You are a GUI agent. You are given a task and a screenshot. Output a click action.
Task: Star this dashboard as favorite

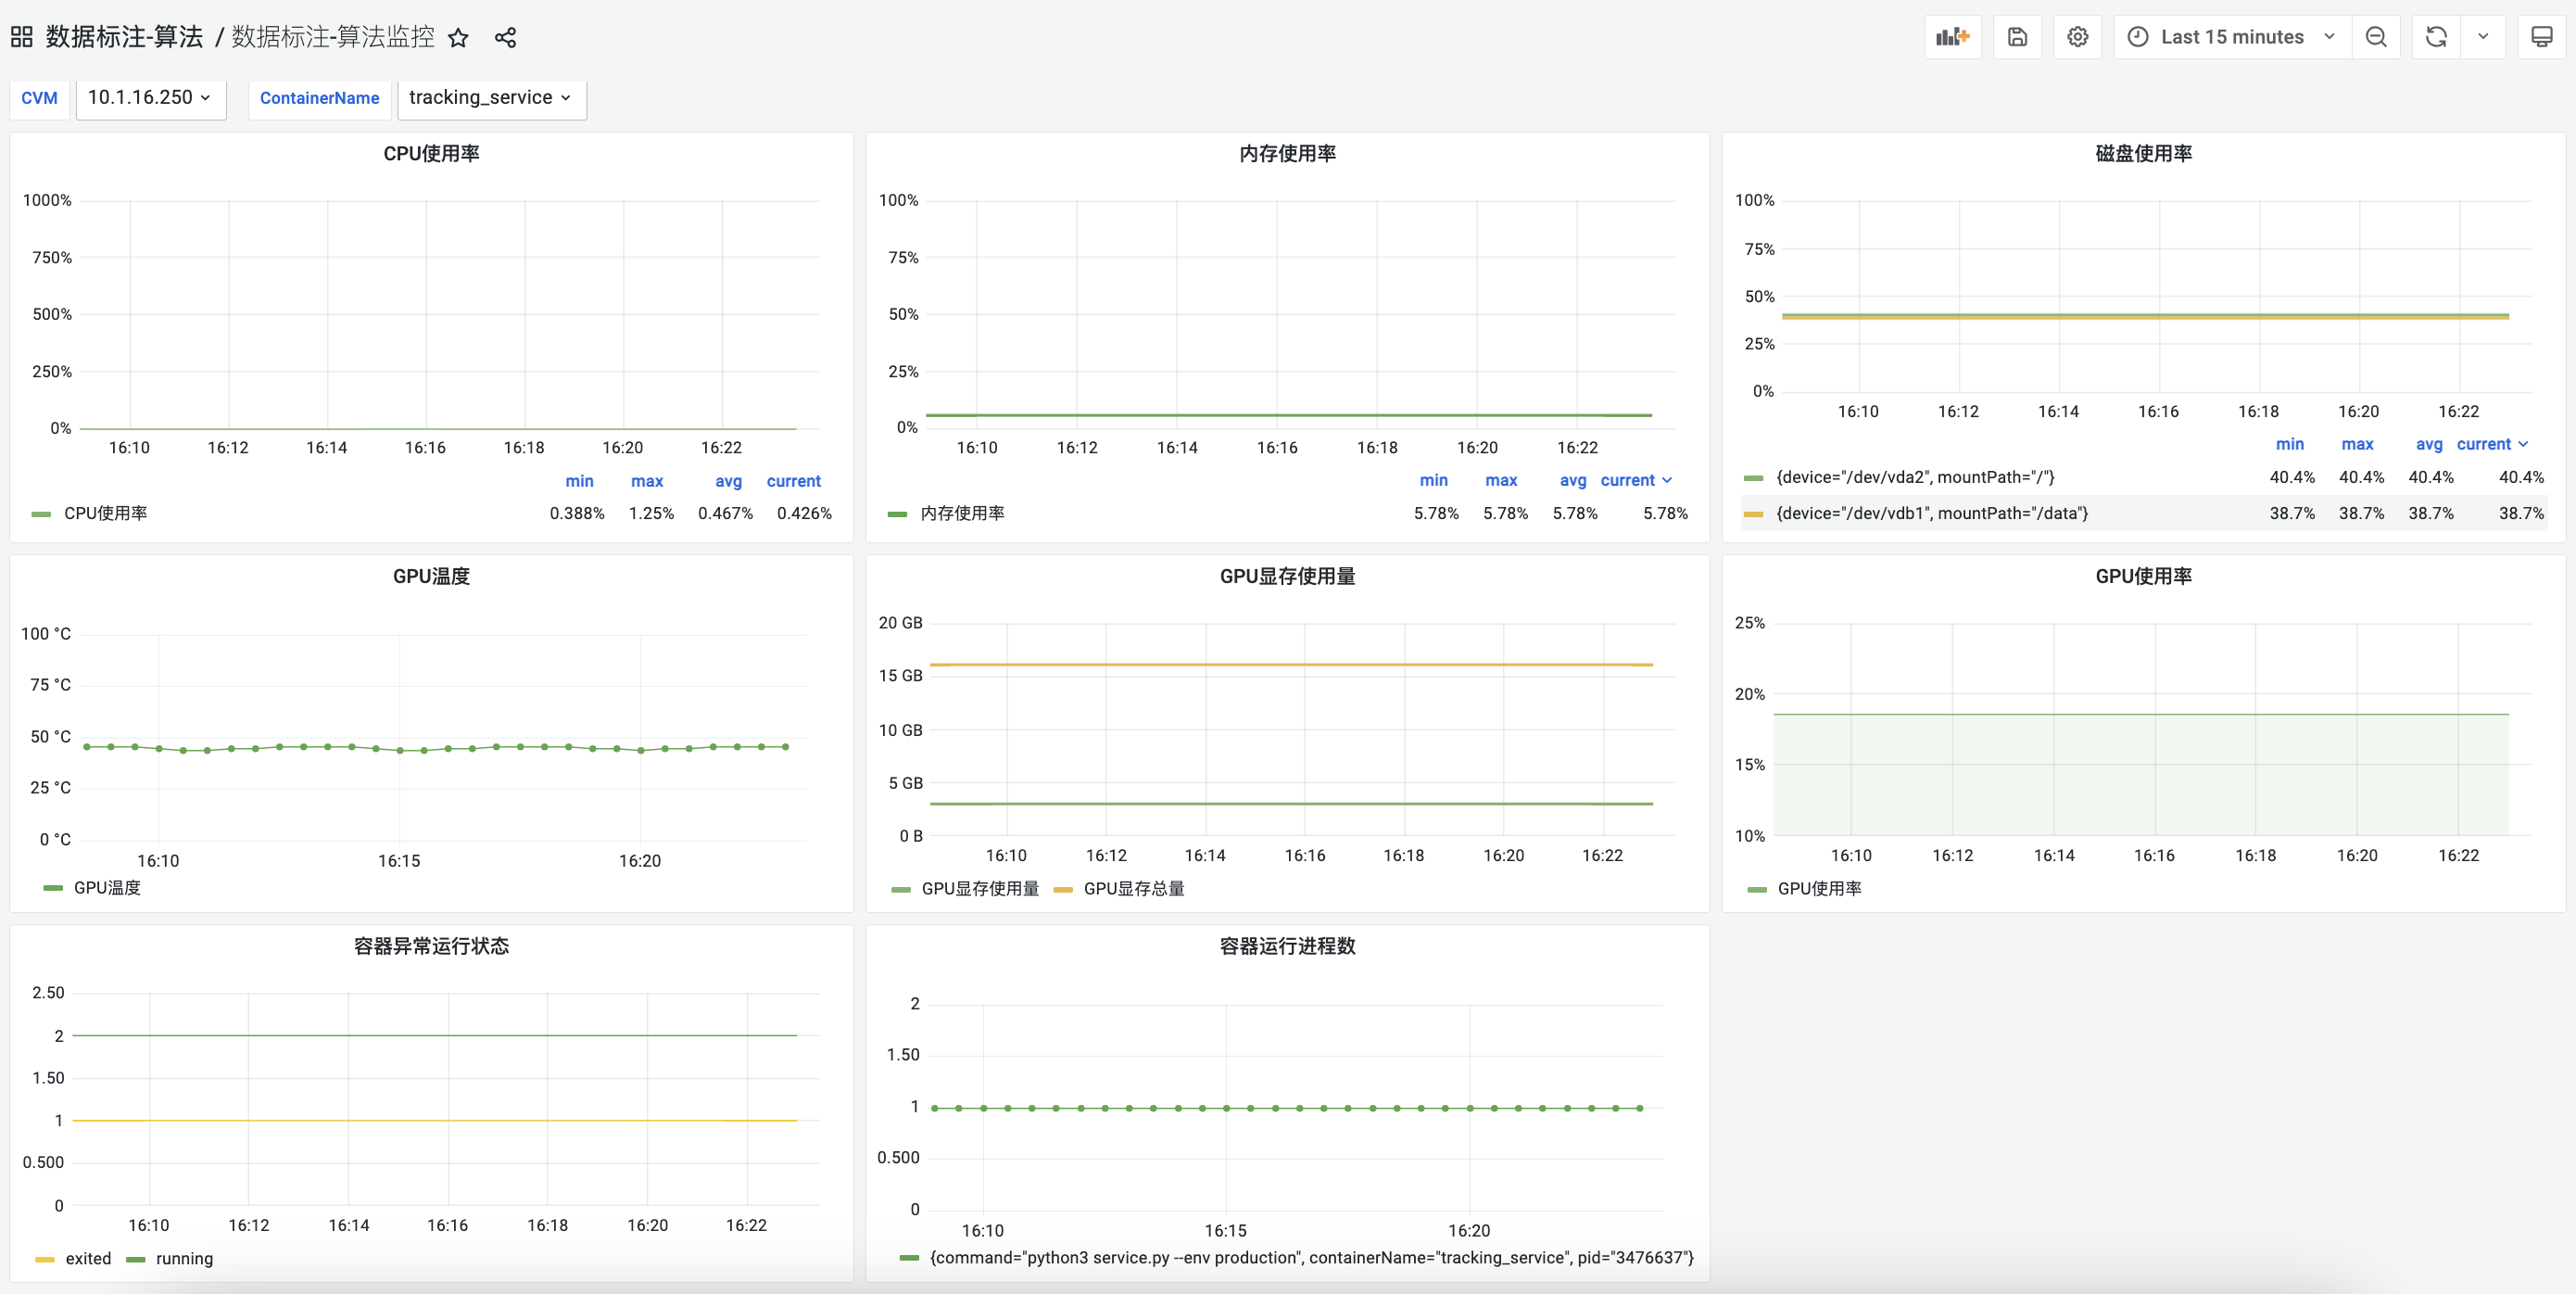click(458, 38)
